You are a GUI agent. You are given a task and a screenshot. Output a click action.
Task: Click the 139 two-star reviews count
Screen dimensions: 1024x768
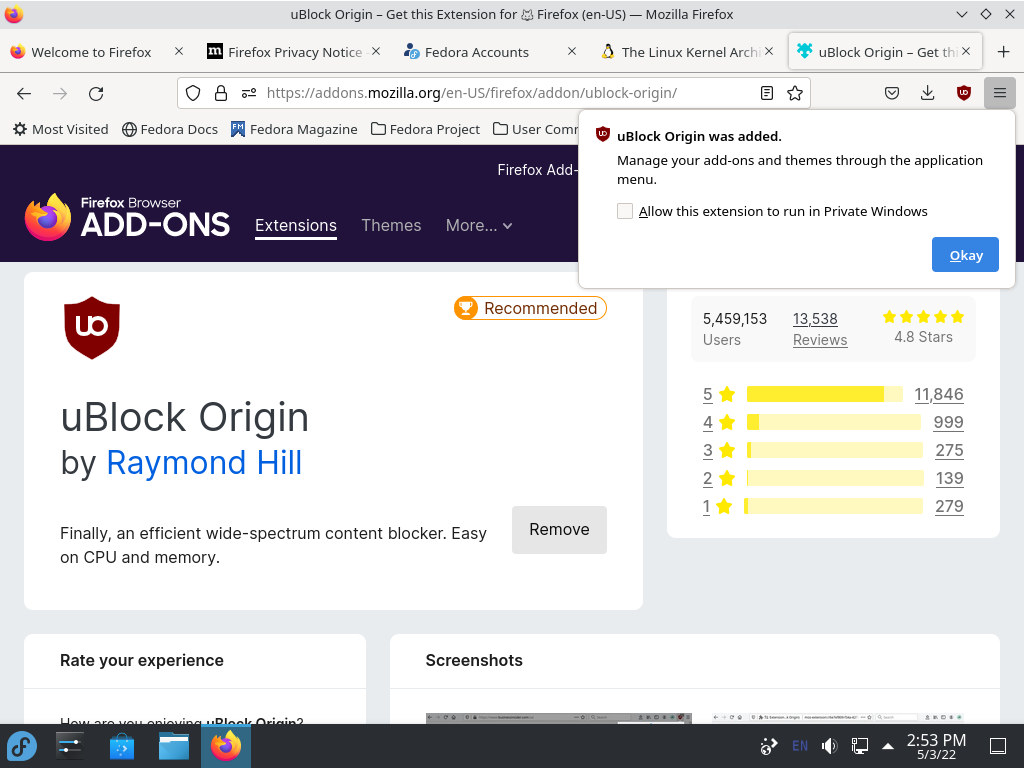click(x=950, y=478)
